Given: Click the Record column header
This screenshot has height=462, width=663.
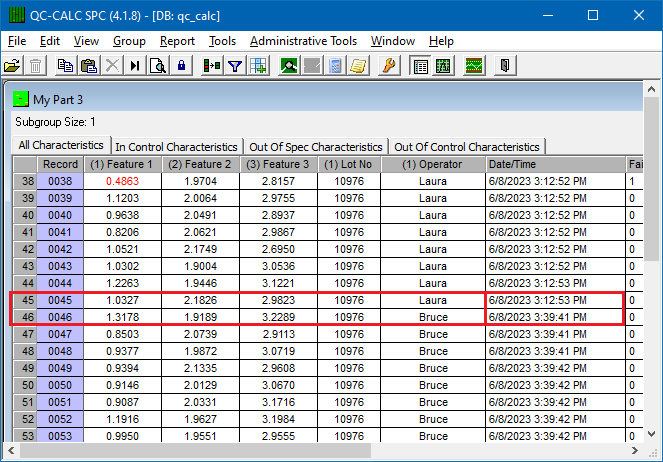Looking at the screenshot, I should (60, 164).
